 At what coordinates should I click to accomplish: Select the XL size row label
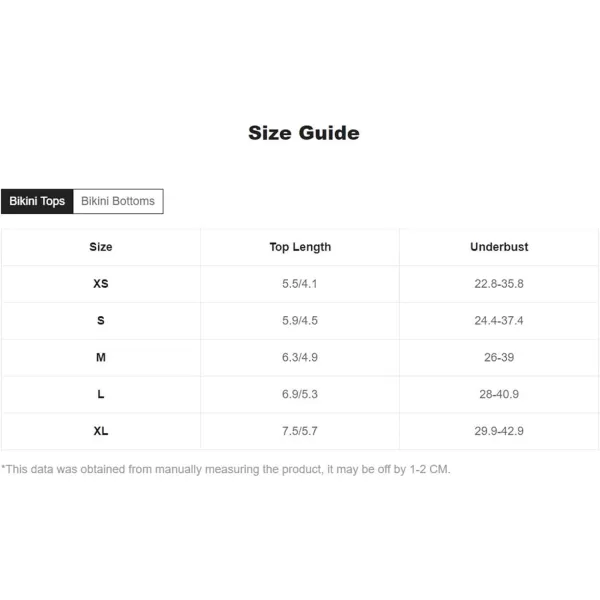[x=101, y=431]
